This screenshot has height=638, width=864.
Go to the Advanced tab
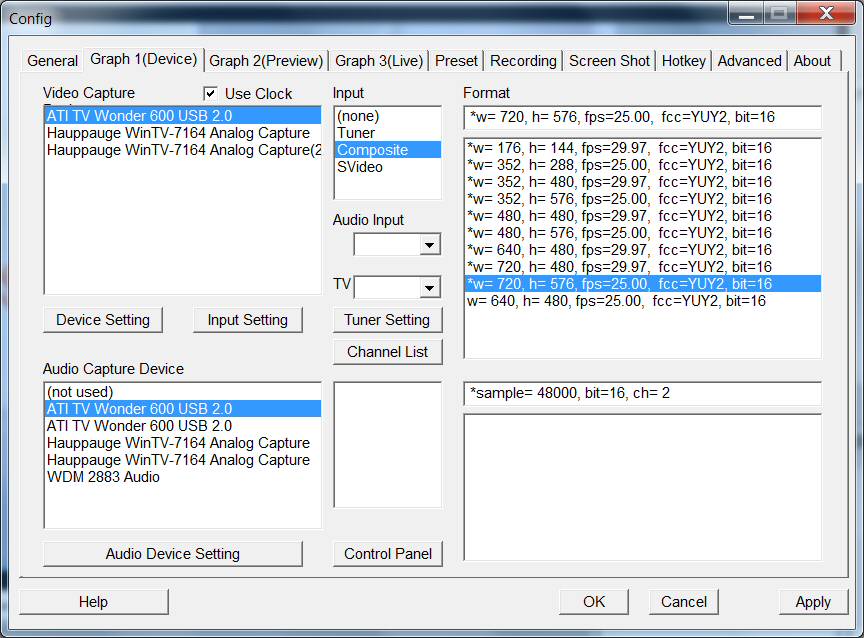[x=749, y=61]
